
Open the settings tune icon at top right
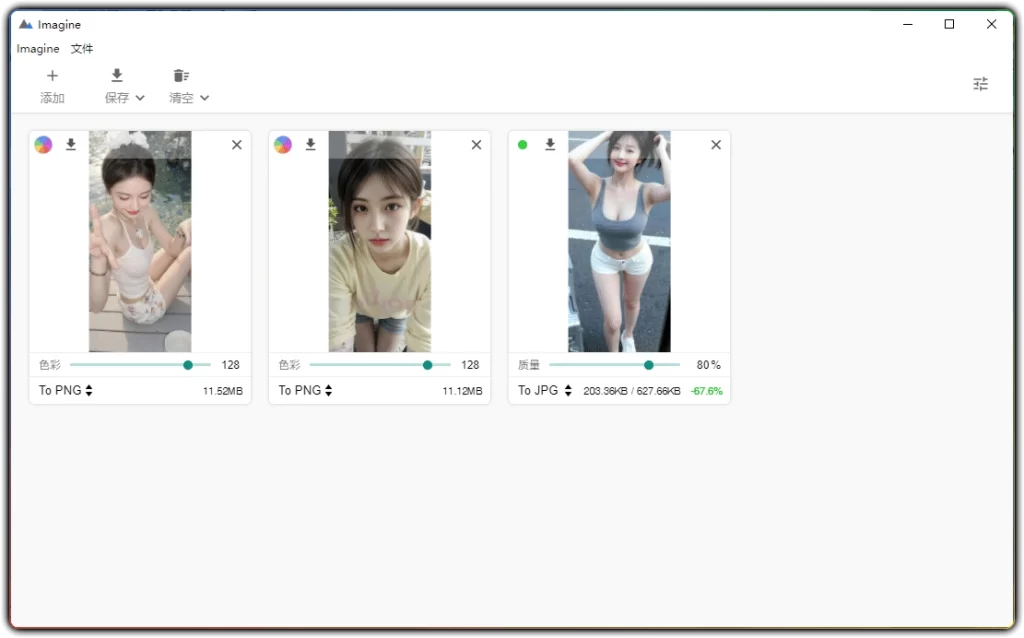click(x=980, y=84)
